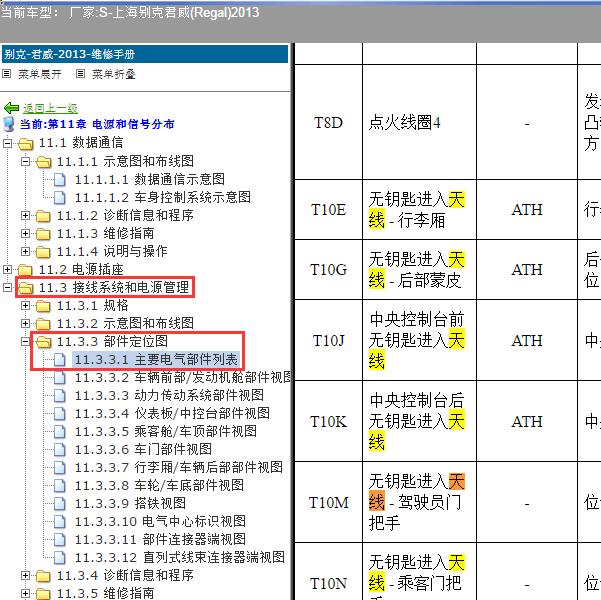This screenshot has height=600, width=601.
Task: Collapse the 11.3 接线系统和电源管理 node
Action: pyautogui.click(x=7, y=287)
